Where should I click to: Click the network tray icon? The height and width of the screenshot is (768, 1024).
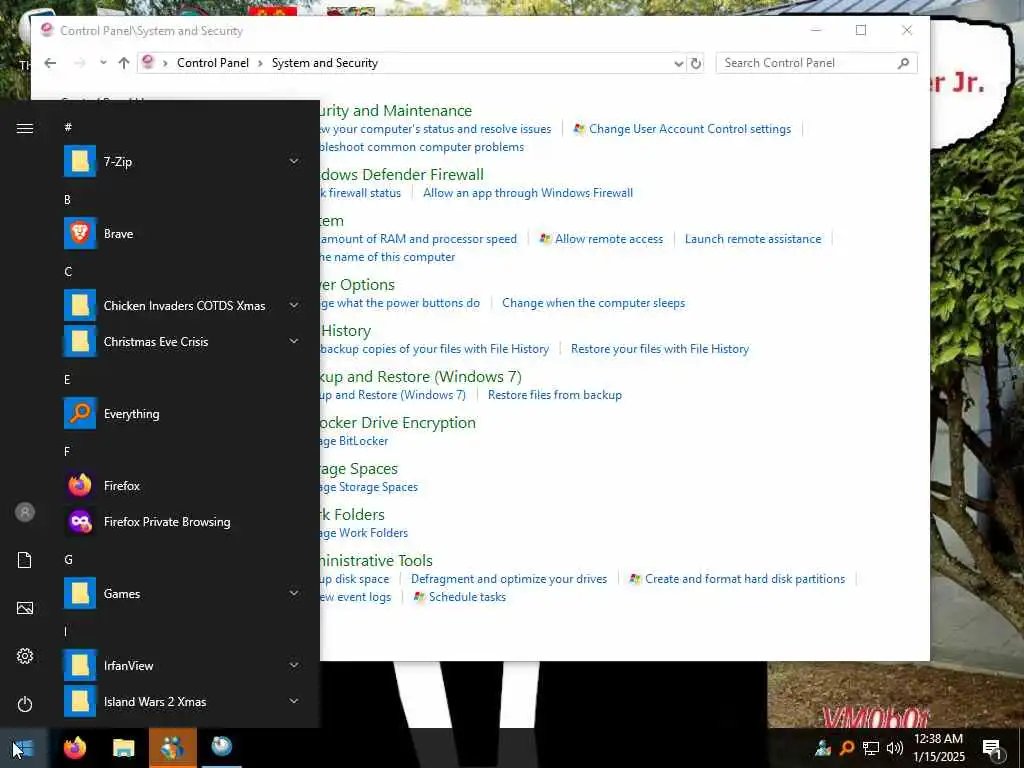click(x=871, y=748)
